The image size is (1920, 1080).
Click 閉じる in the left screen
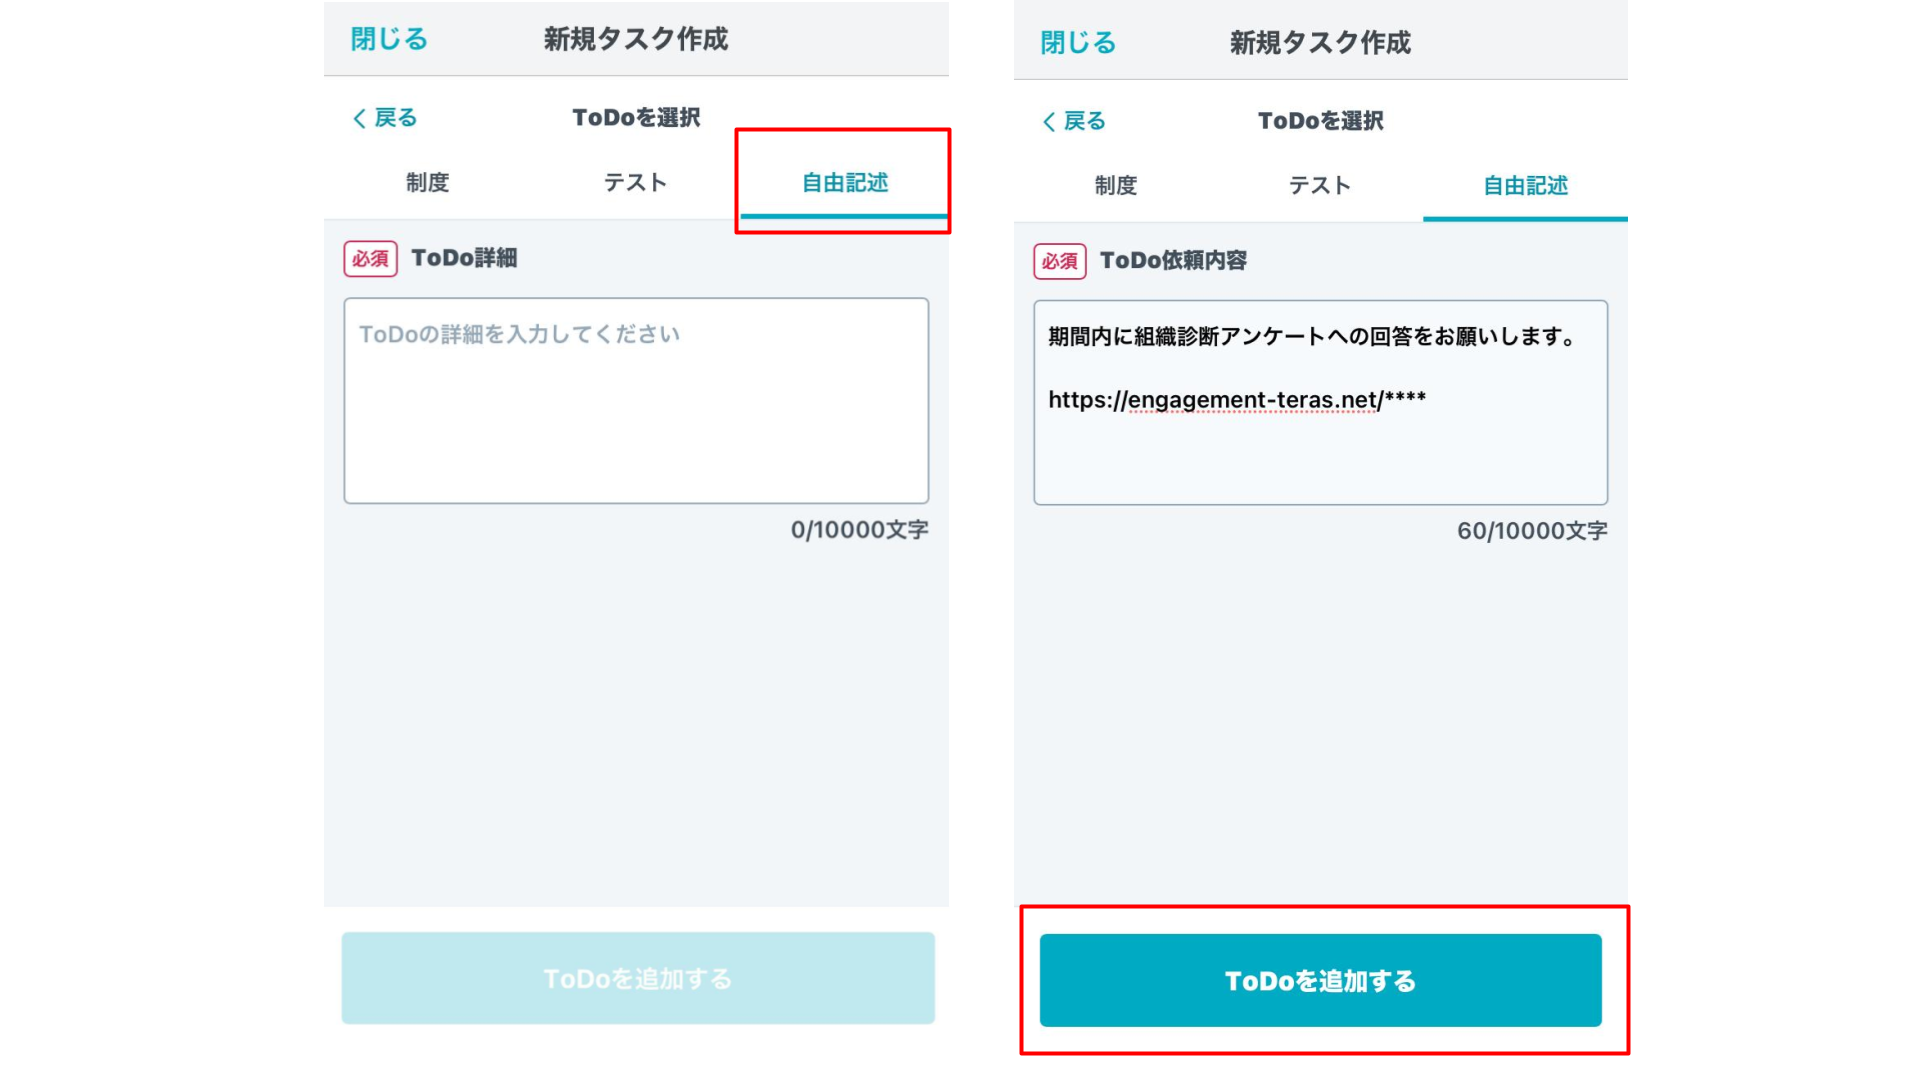(389, 39)
